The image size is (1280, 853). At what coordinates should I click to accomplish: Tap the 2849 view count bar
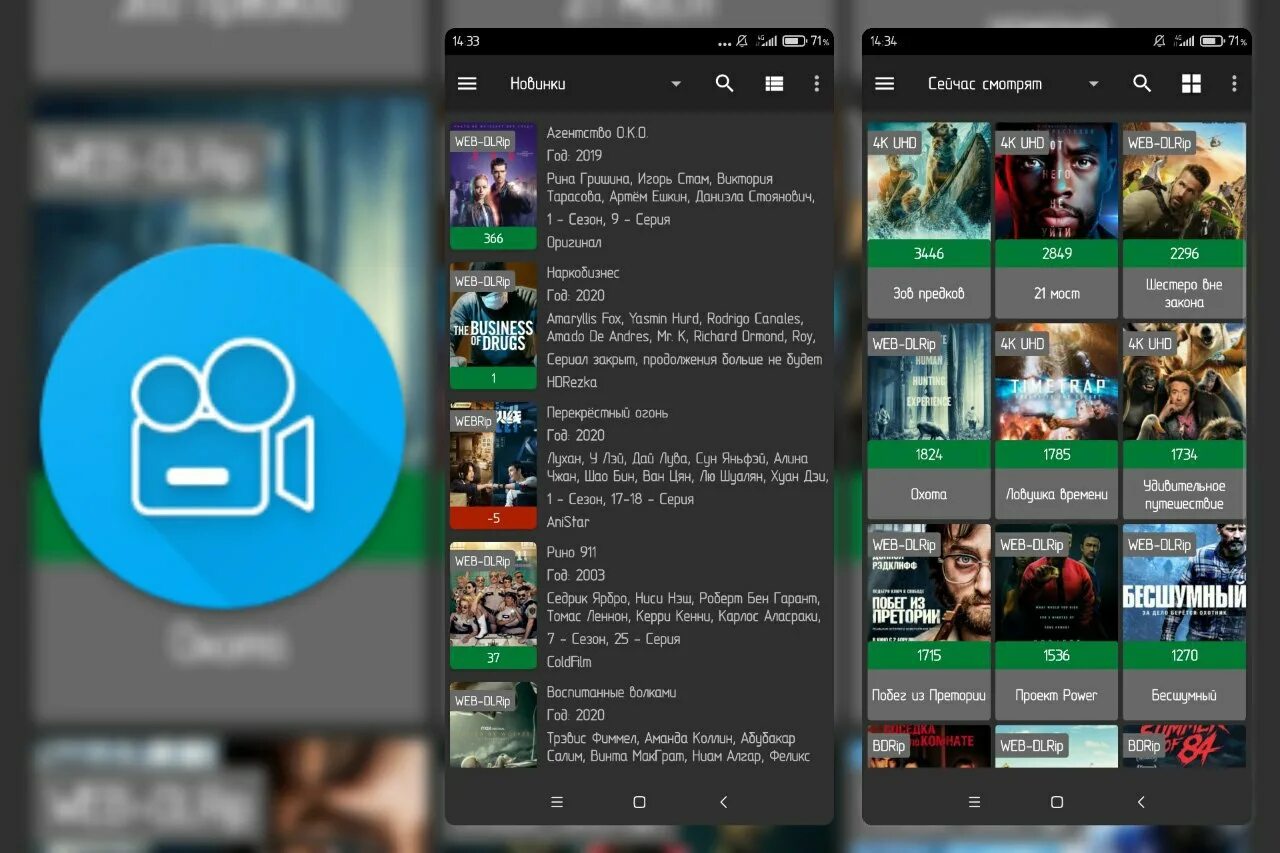coord(1057,253)
